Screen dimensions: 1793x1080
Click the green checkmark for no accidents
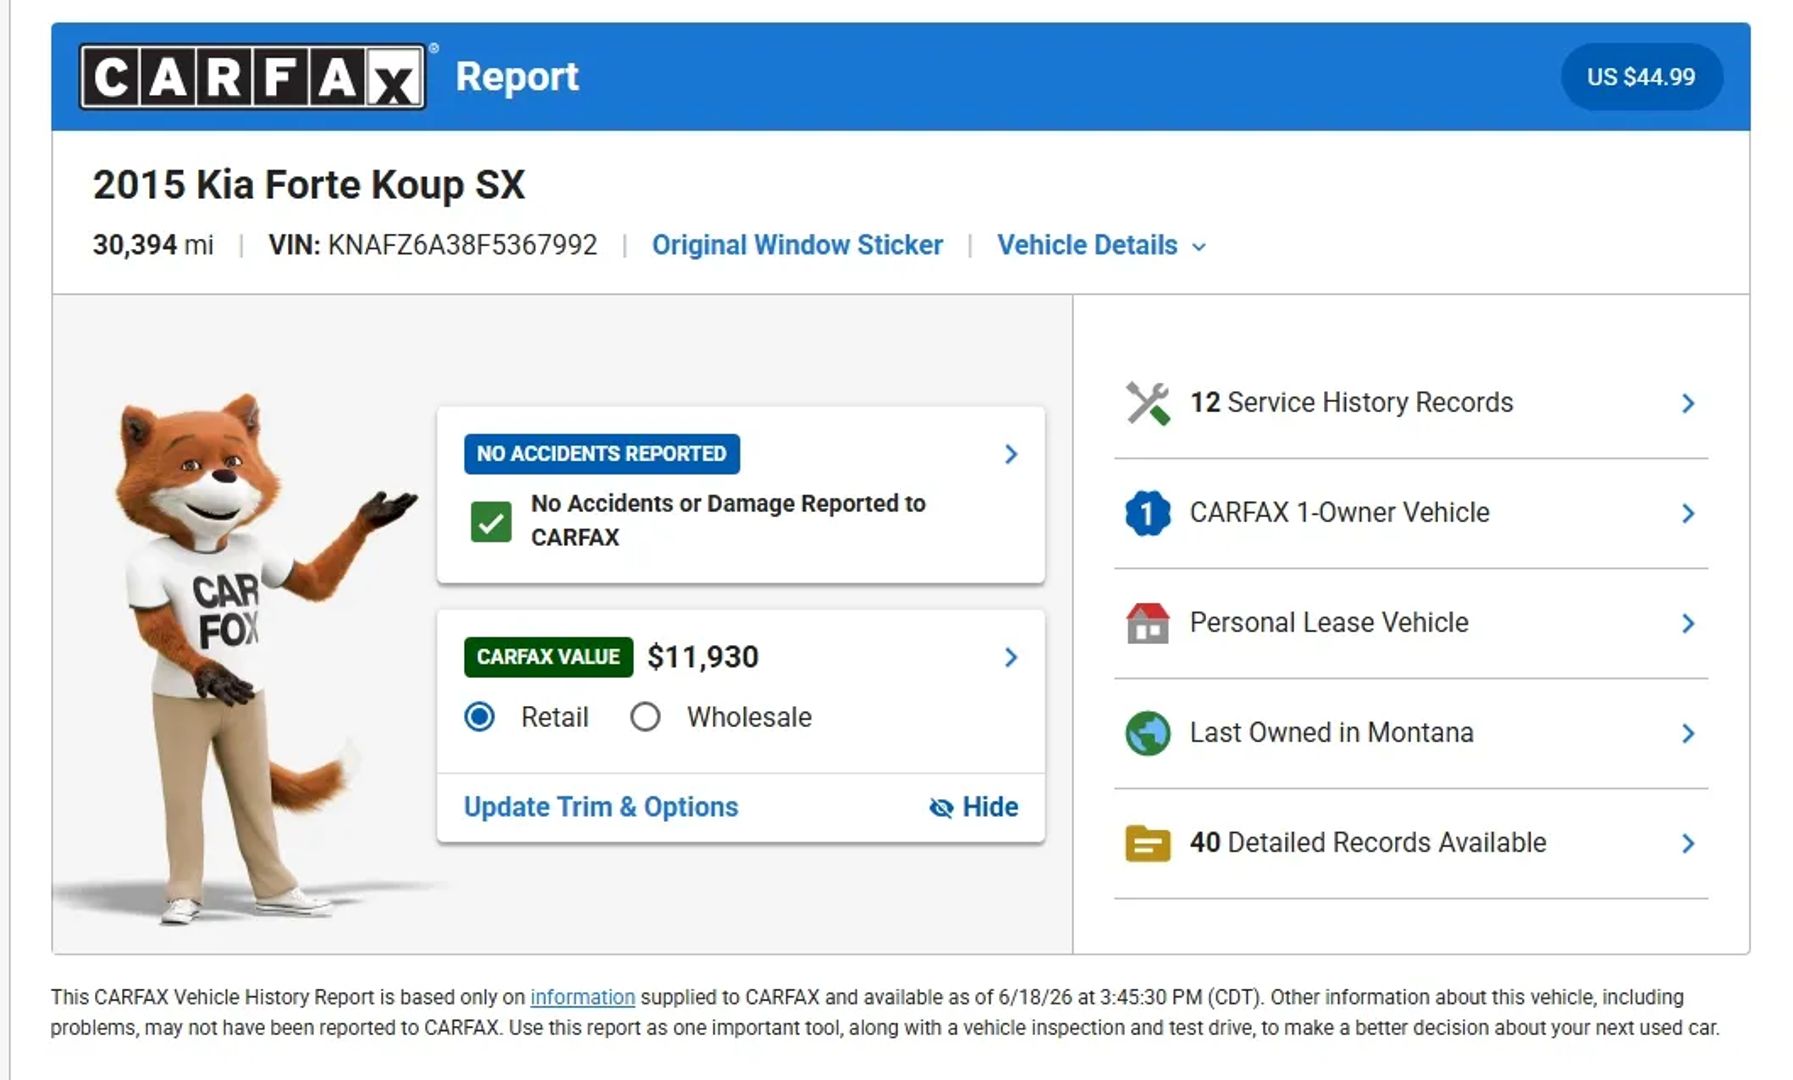[x=491, y=522]
